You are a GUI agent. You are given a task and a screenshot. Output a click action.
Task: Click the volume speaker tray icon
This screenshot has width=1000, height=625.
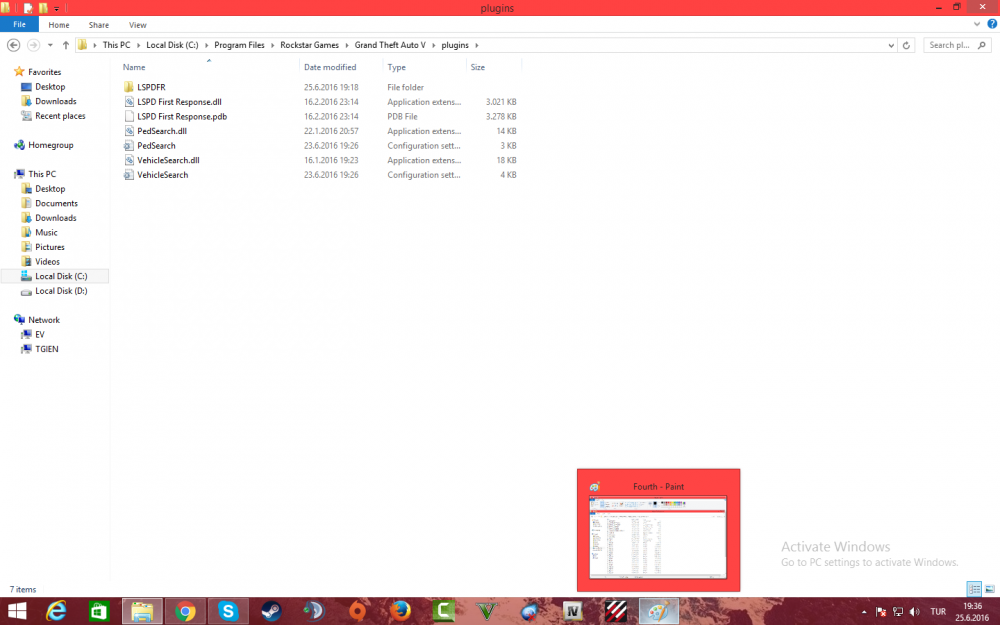point(915,612)
